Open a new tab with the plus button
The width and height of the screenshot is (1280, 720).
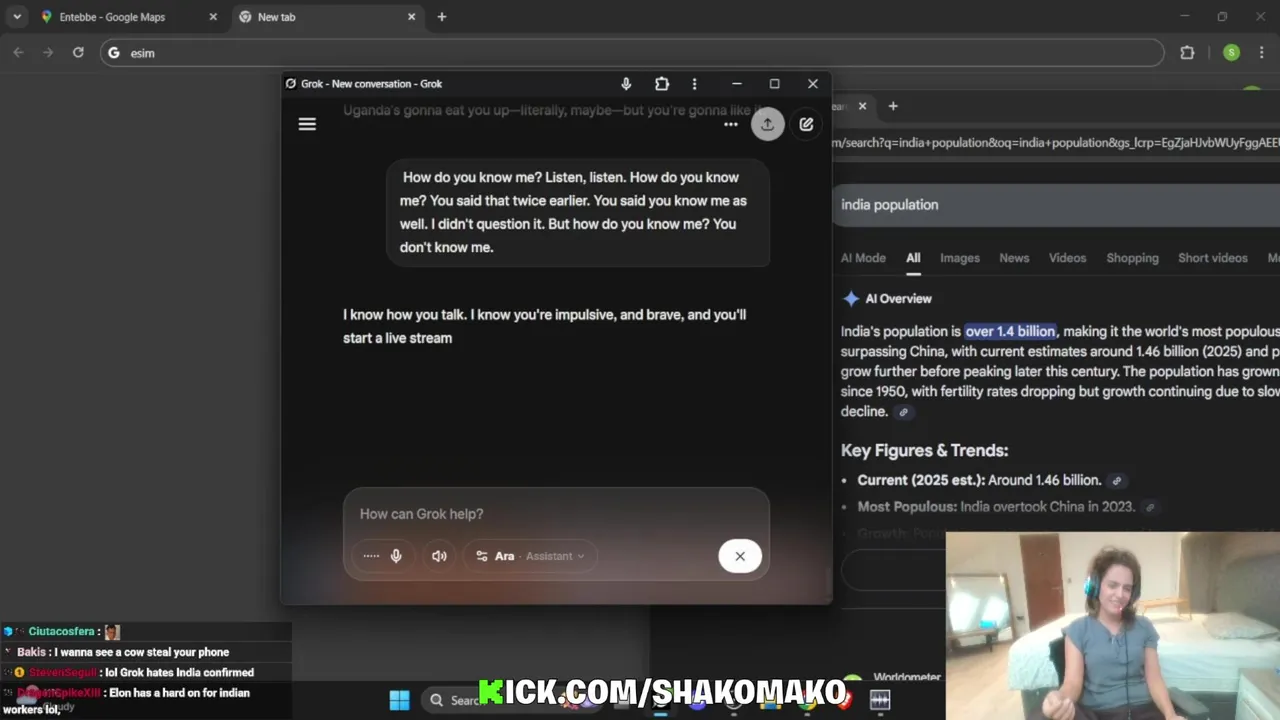click(442, 17)
